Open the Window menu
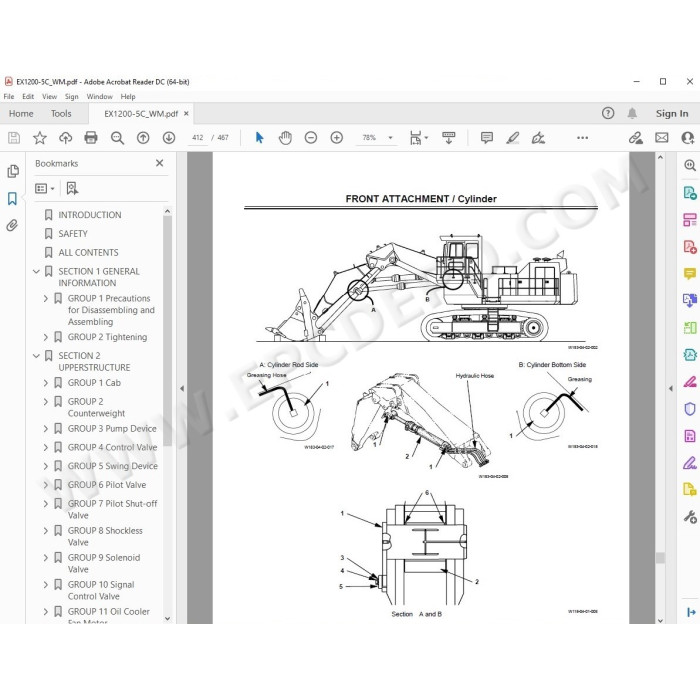Screen dimensions: 700x700 click(x=99, y=96)
